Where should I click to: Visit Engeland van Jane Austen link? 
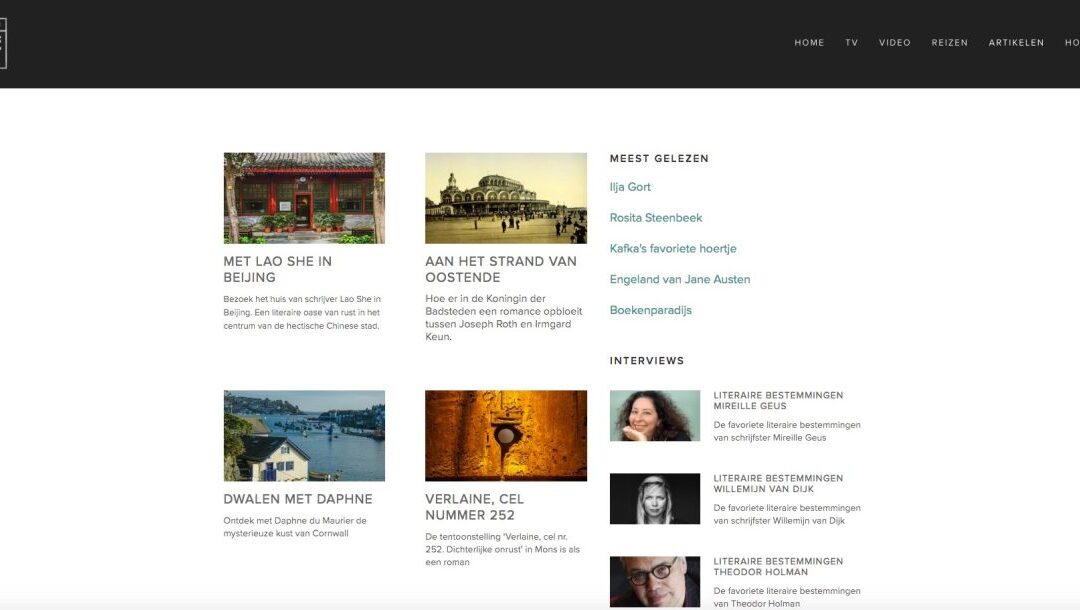[x=679, y=280]
